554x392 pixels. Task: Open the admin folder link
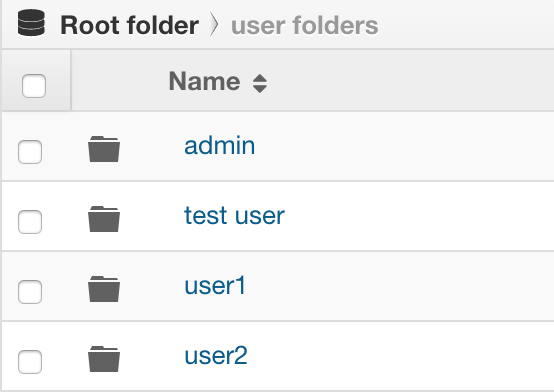219,145
